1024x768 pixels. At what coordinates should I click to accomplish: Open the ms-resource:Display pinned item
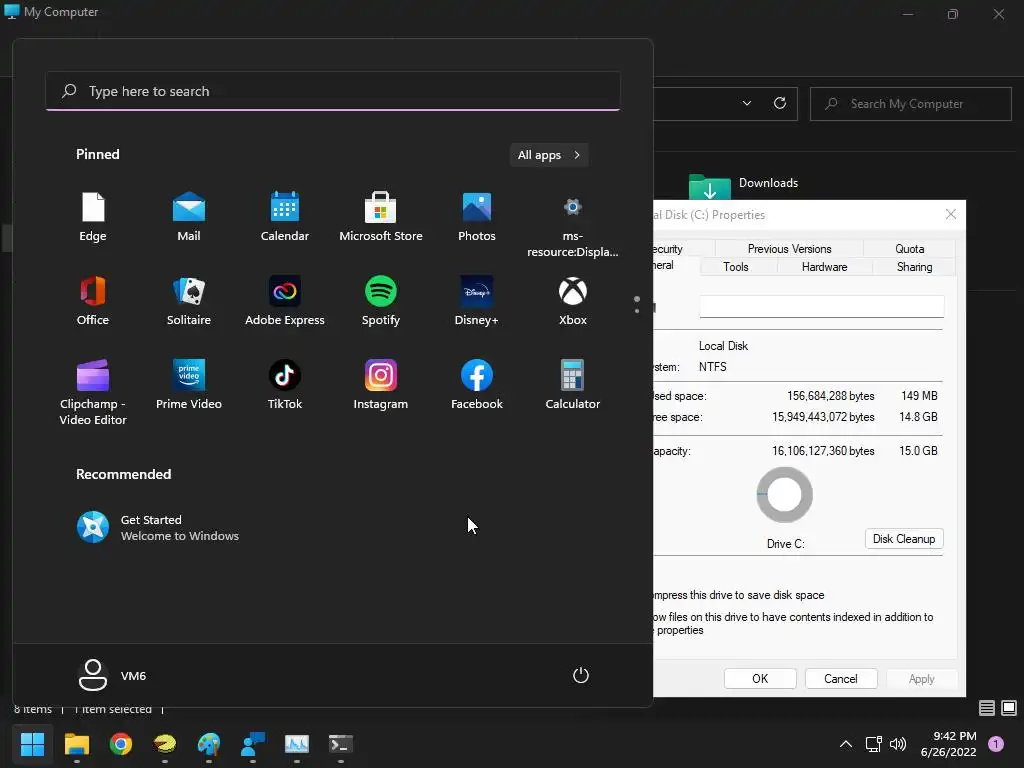pos(573,226)
